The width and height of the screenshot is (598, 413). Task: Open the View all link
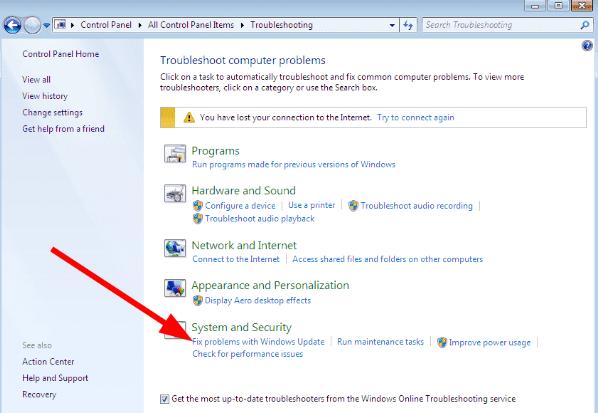tap(36, 80)
